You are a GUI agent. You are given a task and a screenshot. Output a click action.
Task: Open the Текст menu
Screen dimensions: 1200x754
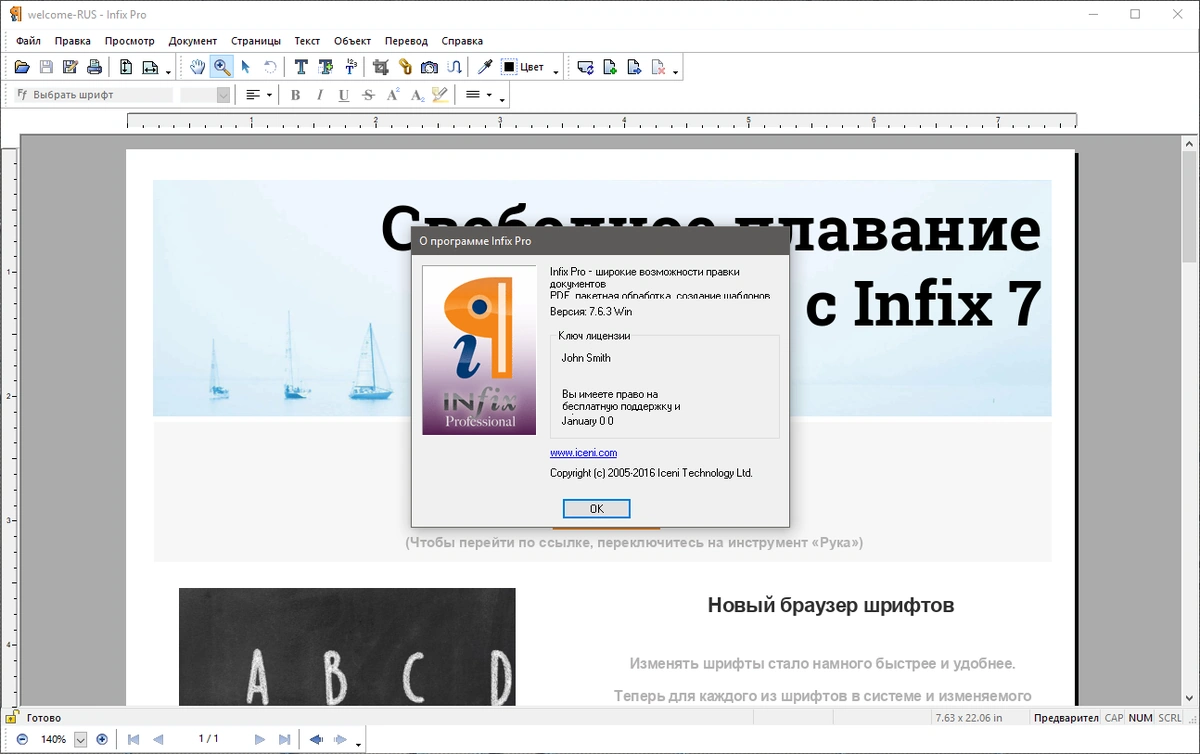coord(307,41)
